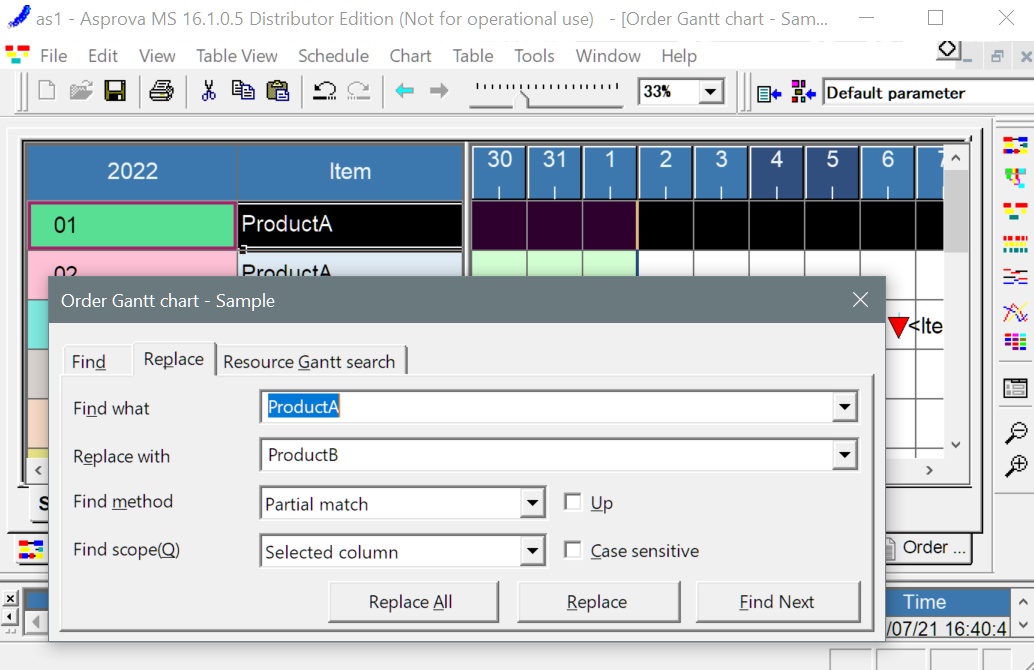
Task: Click the zoom in magnifier icon
Action: (1016, 466)
